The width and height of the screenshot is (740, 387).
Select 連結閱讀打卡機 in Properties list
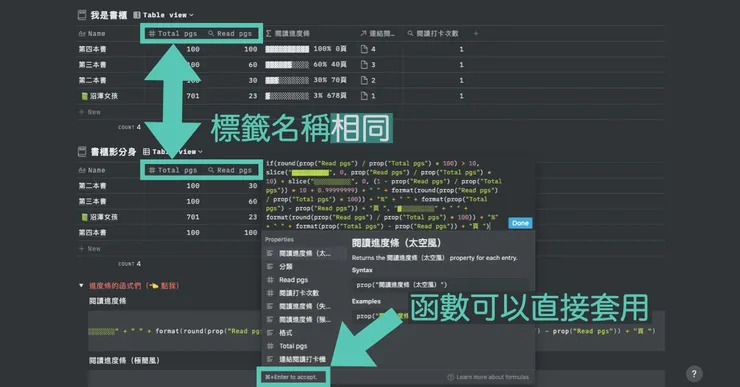tap(303, 359)
